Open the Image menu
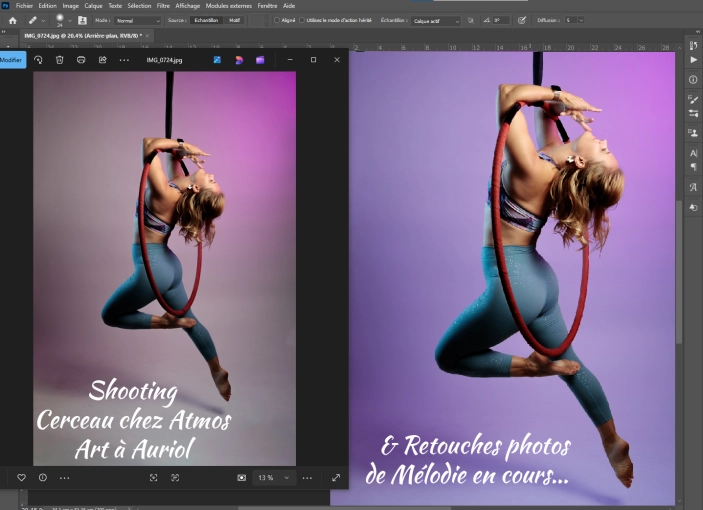The width and height of the screenshot is (703, 510). (70, 6)
